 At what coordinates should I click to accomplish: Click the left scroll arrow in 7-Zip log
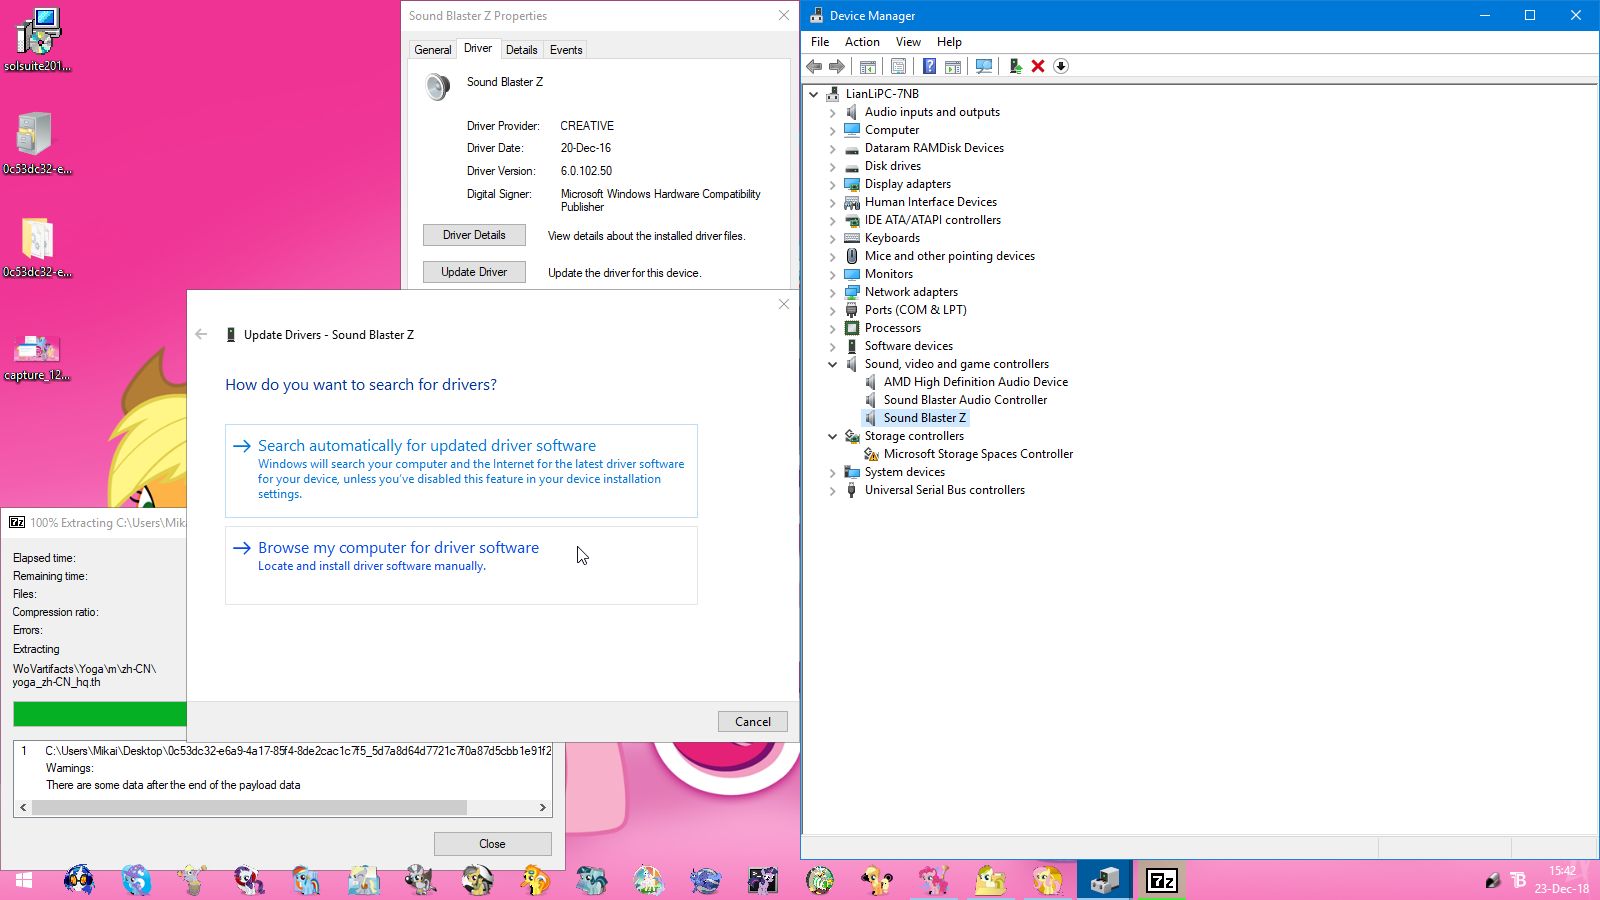click(x=23, y=807)
